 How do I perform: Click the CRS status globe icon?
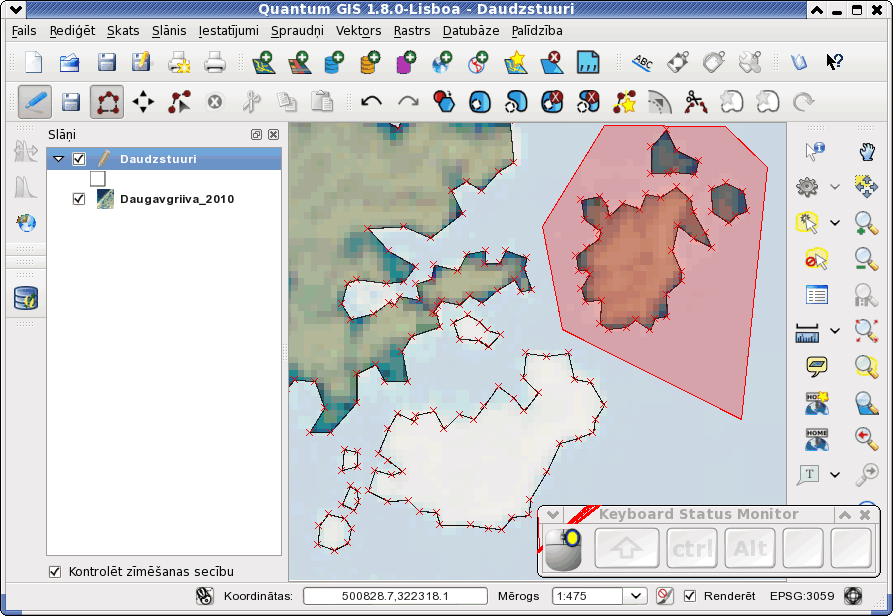tap(853, 596)
